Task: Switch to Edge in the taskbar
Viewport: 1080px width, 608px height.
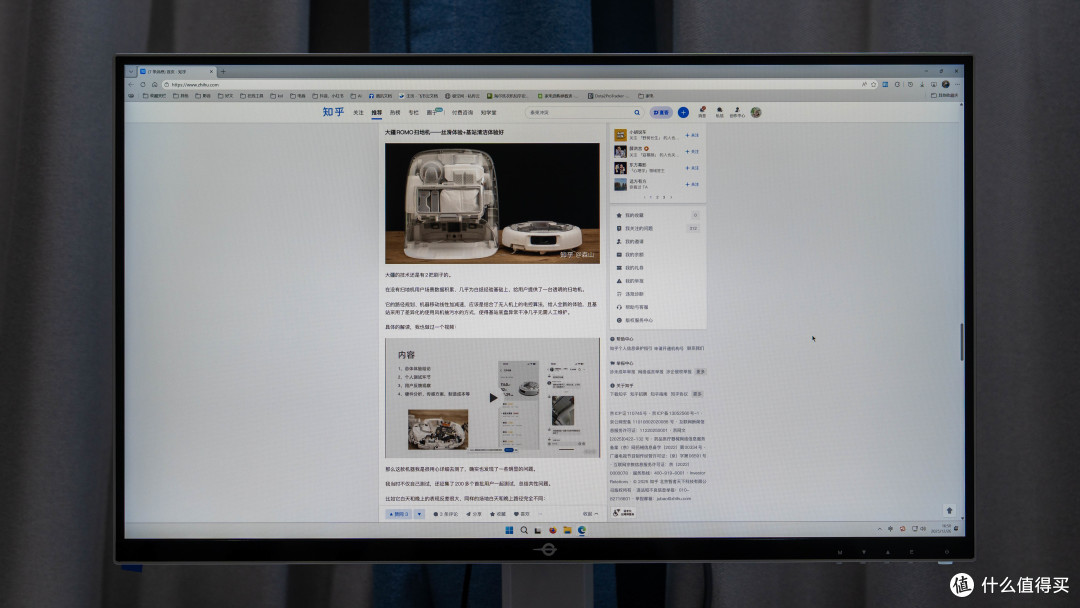Action: [x=581, y=530]
